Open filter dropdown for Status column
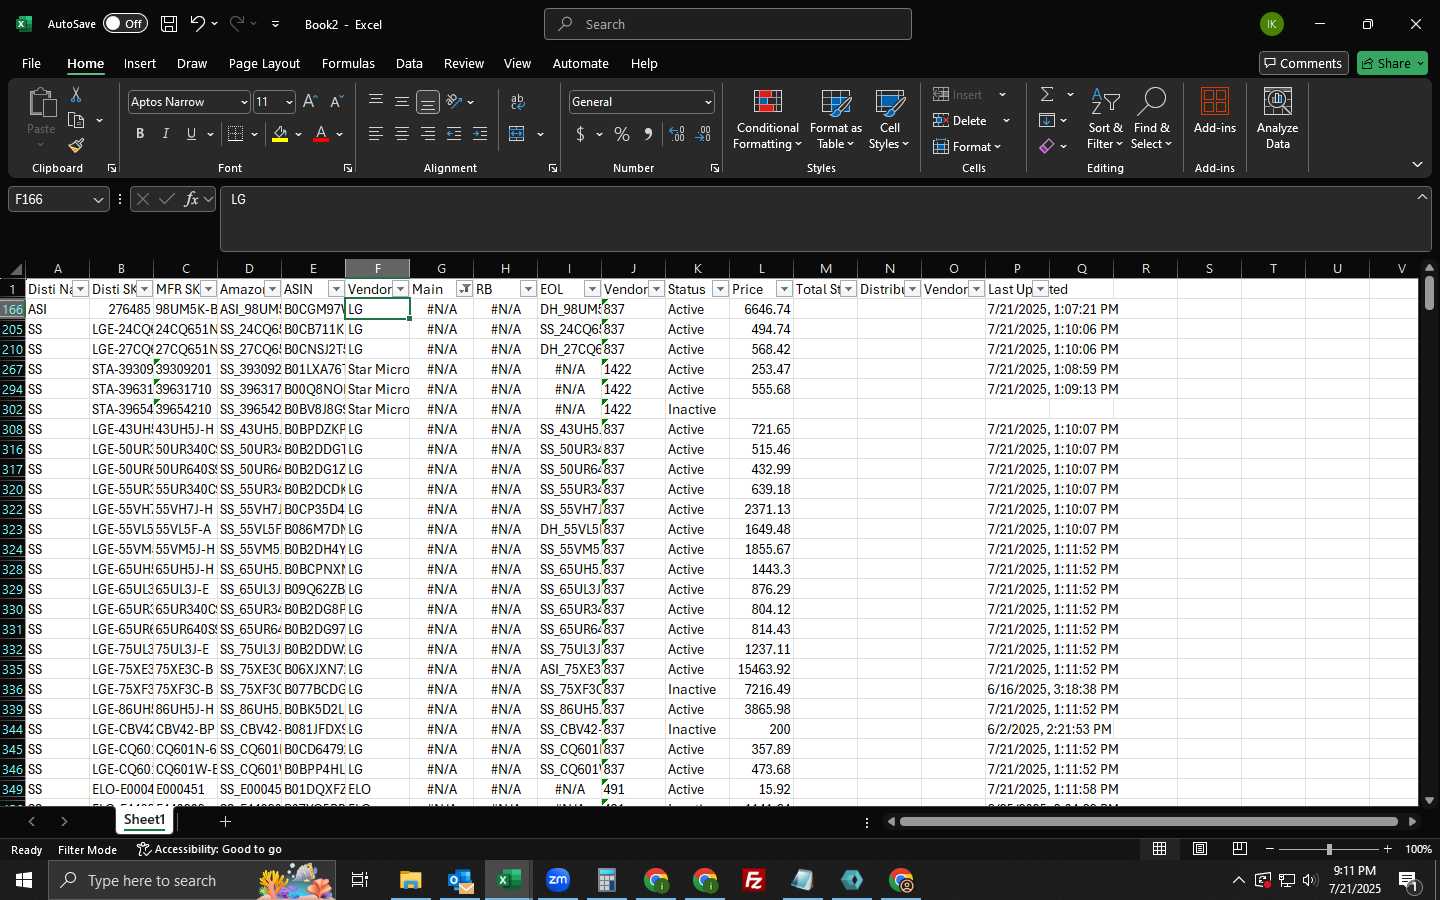The height and width of the screenshot is (900, 1440). pyautogui.click(x=720, y=289)
